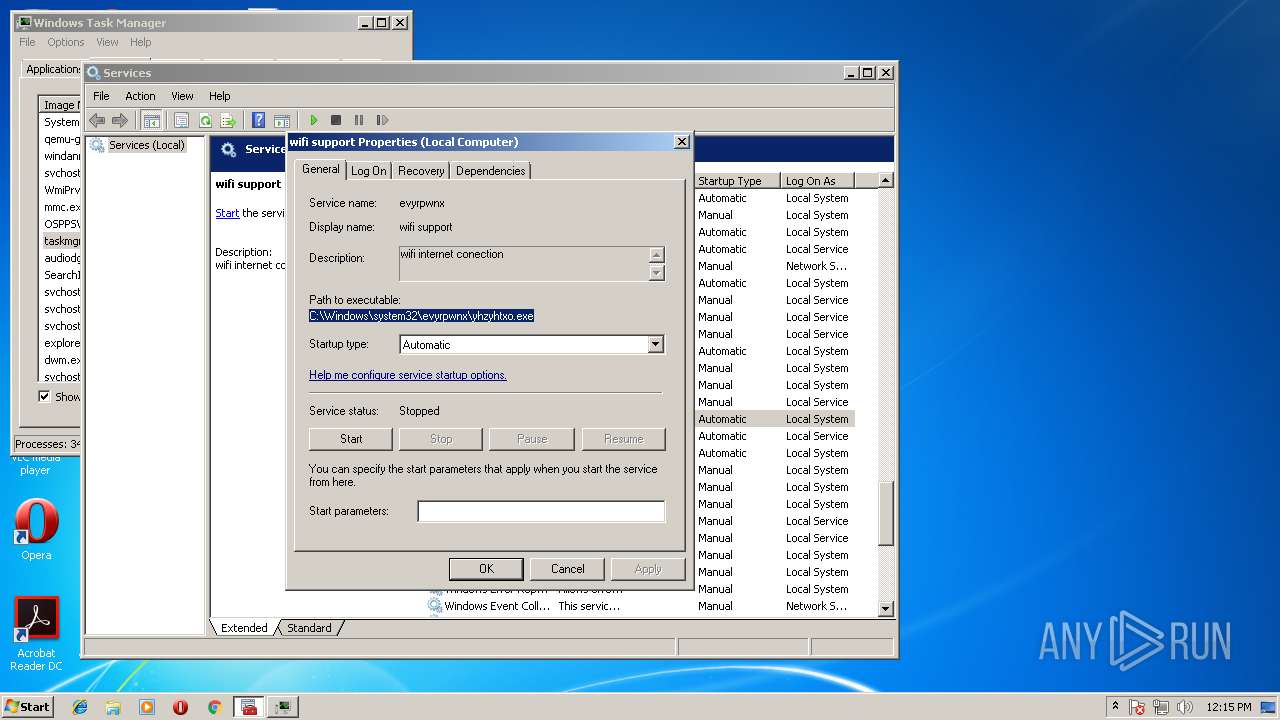The width and height of the screenshot is (1280, 720).
Task: Click the Start parameters input field
Action: pyautogui.click(x=541, y=511)
